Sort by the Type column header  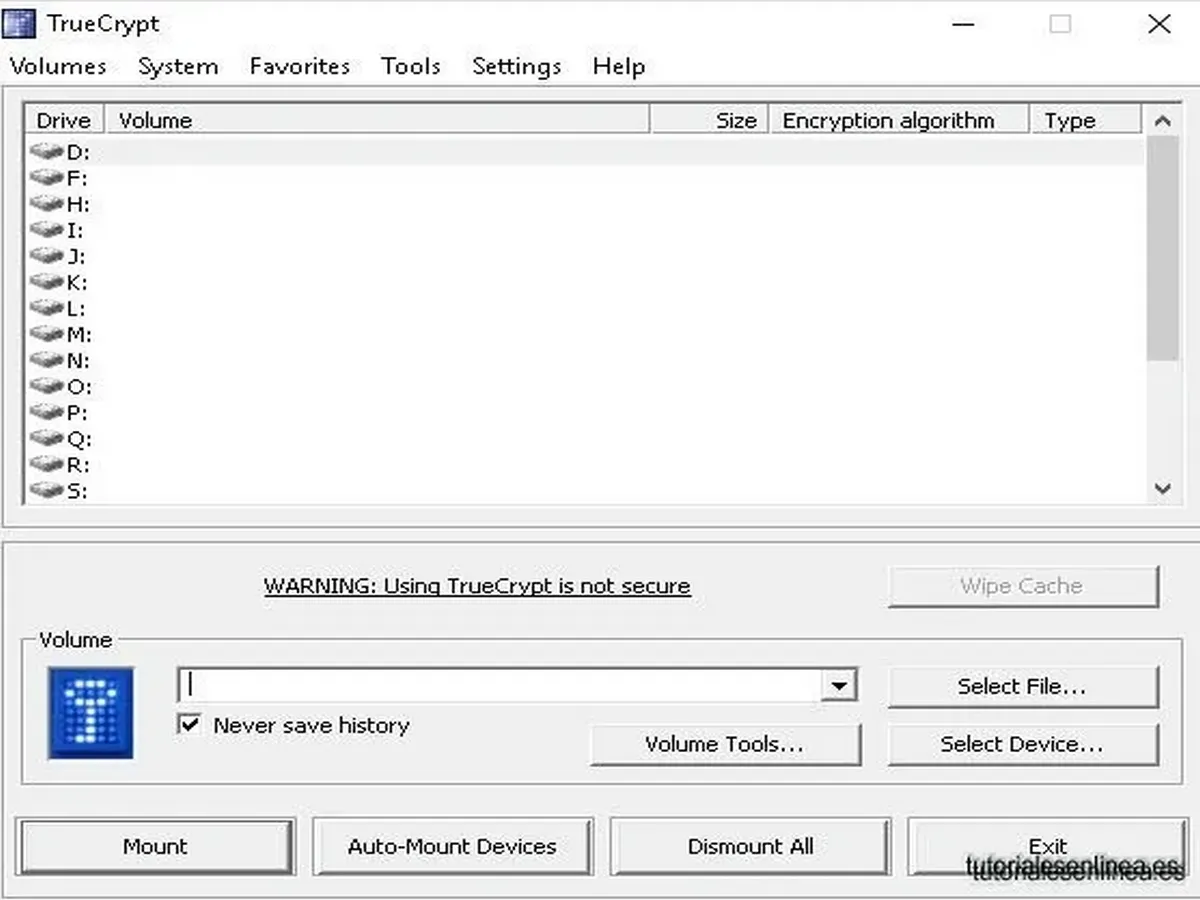pos(1085,120)
